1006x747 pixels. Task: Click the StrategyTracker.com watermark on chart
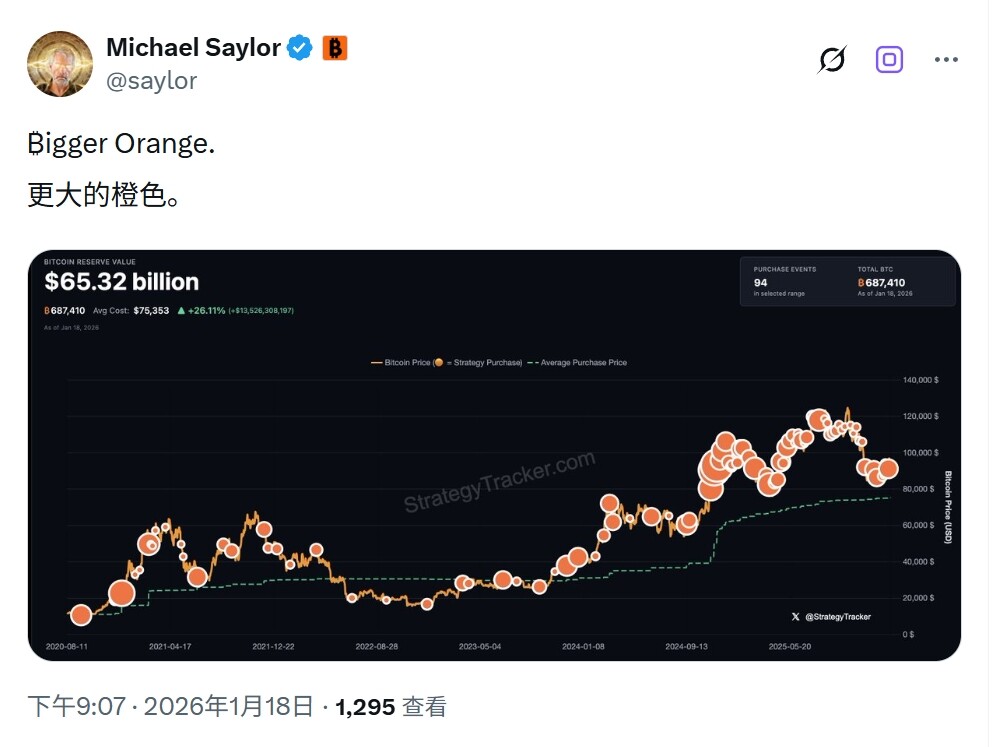tap(499, 481)
